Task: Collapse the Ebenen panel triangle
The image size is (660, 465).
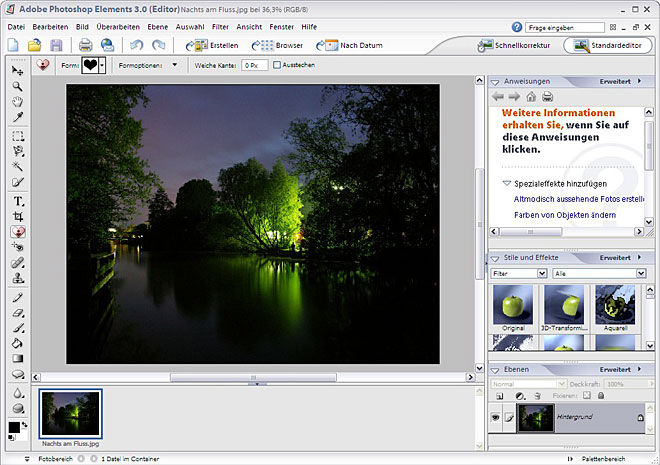Action: (495, 370)
